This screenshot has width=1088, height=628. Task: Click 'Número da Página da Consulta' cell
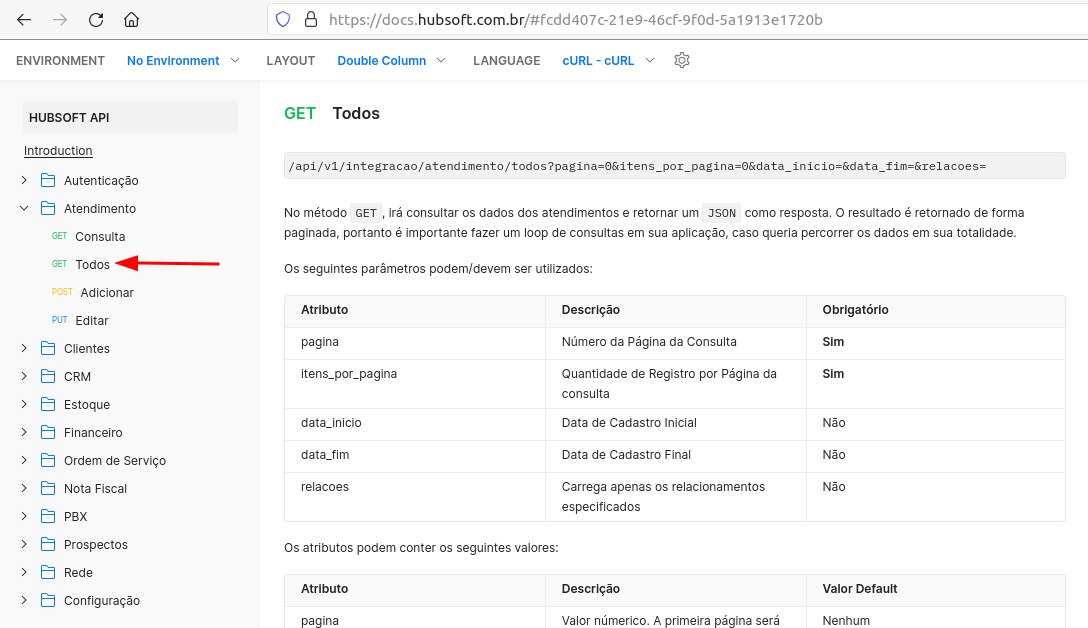pyautogui.click(x=676, y=343)
